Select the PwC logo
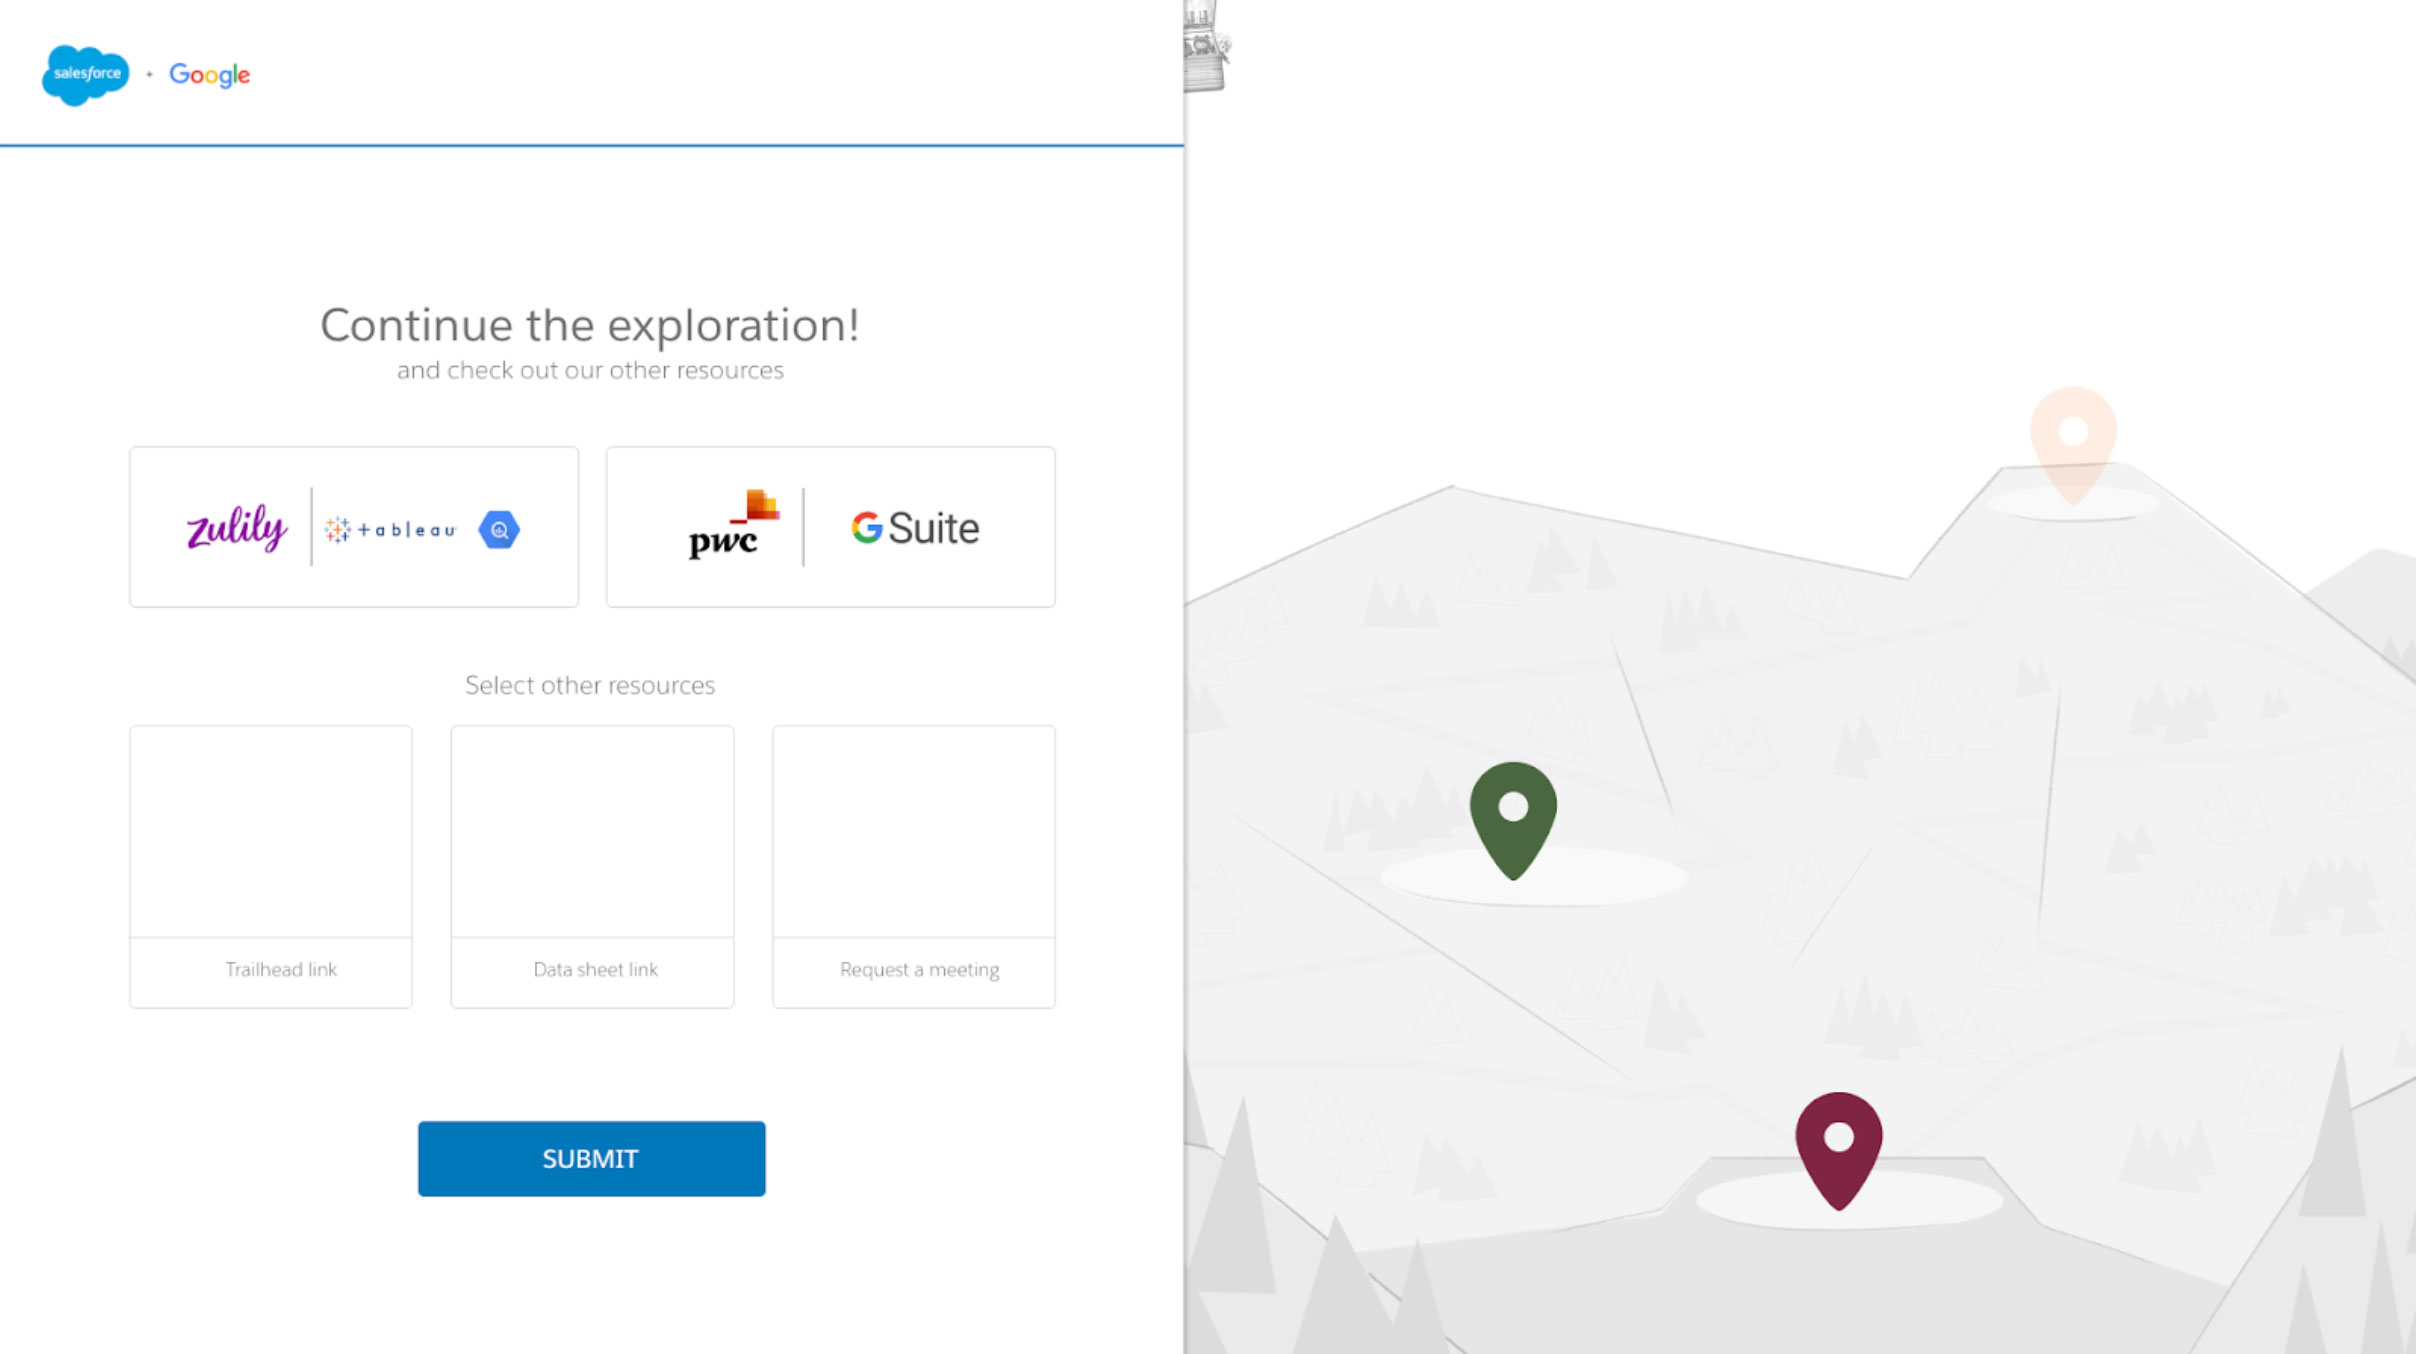Viewport: 2416px width, 1354px height. [x=733, y=524]
